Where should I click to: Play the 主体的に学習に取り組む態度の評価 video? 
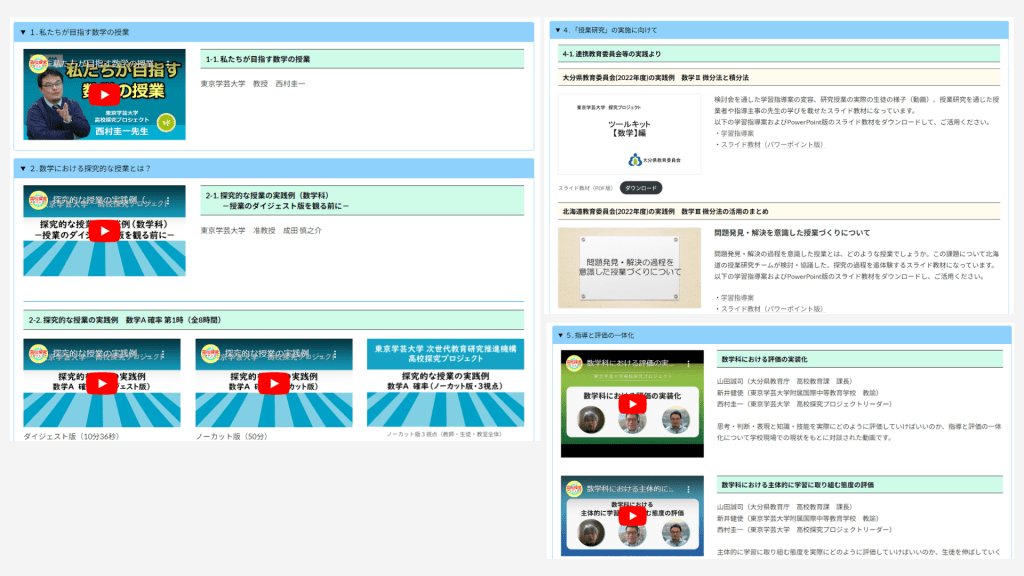pyautogui.click(x=632, y=514)
